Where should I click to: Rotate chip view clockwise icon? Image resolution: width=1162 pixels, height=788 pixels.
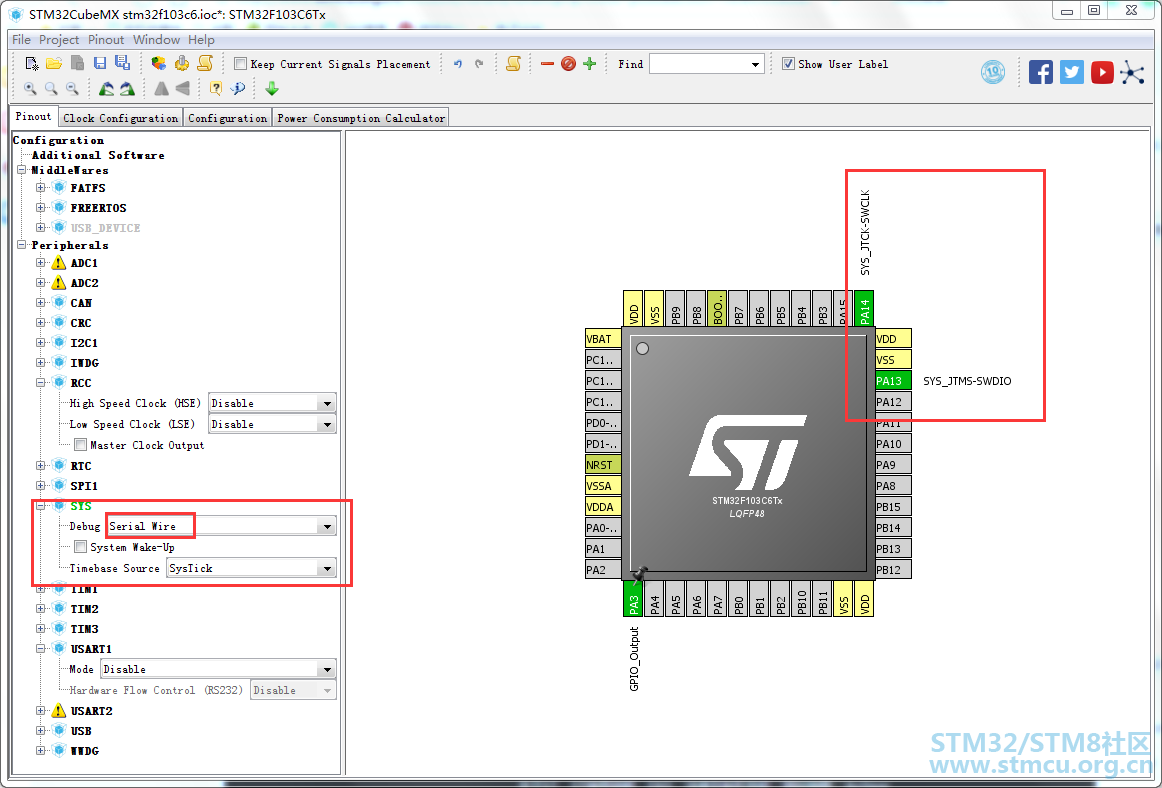127,89
